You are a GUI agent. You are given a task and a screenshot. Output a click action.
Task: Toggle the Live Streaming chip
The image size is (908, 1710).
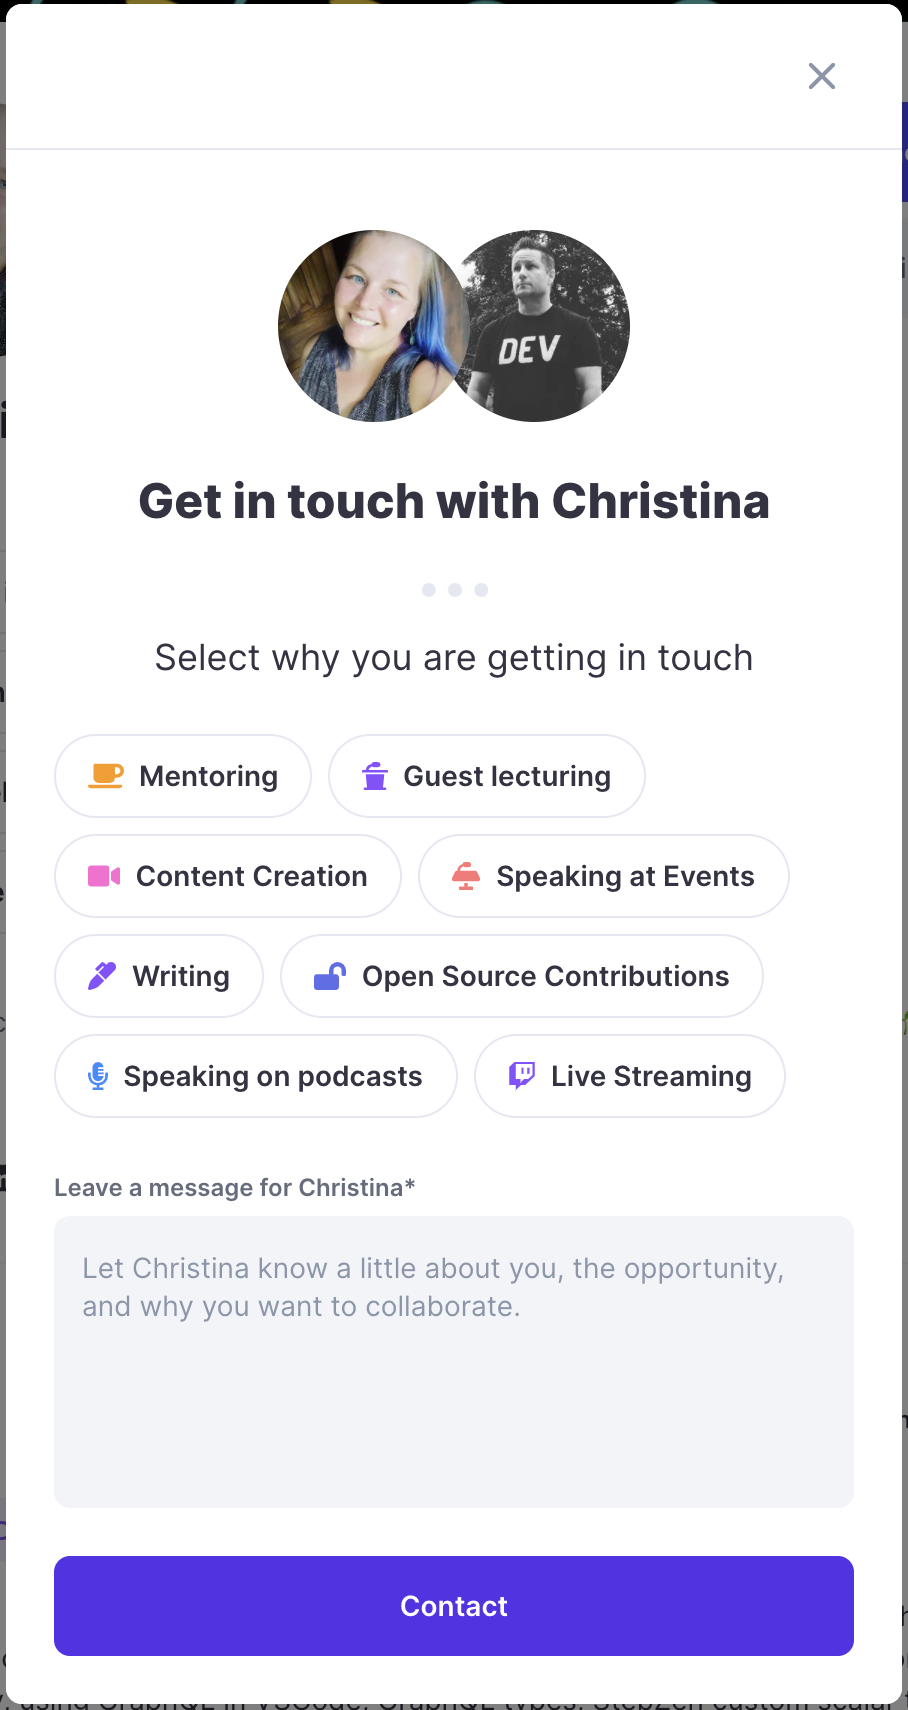coord(629,1076)
